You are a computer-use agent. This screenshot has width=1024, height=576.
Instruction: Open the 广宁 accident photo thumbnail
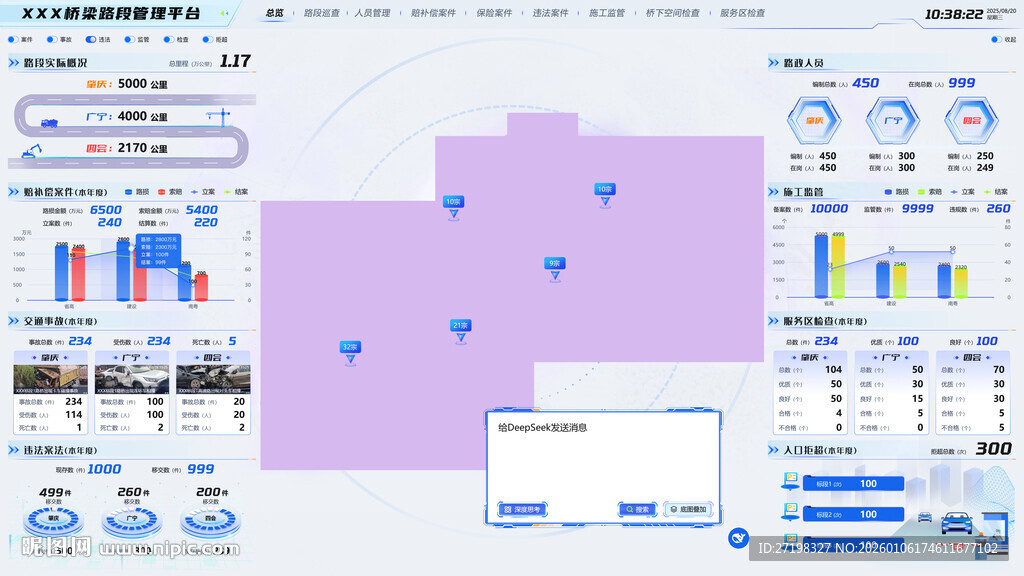tap(132, 379)
